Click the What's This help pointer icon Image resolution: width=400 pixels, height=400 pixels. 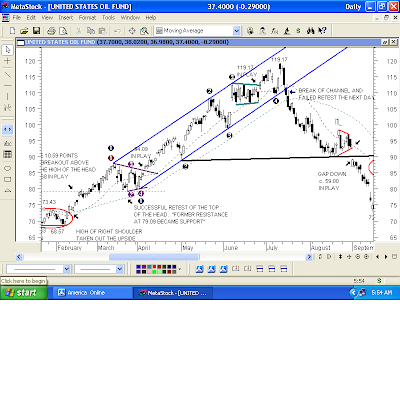[322, 31]
